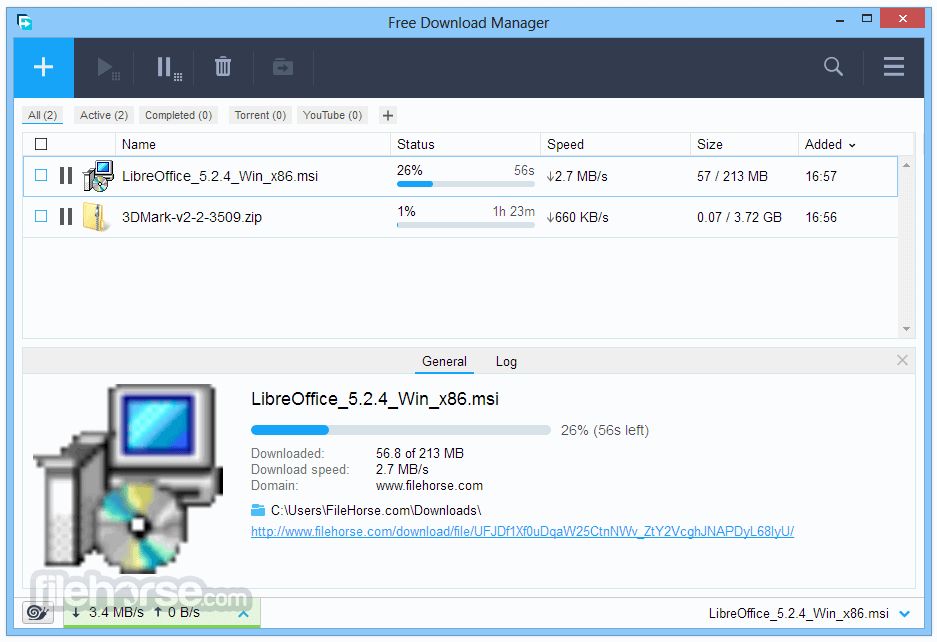937x642 pixels.
Task: Sort by the Added column with the arrow
Action: pyautogui.click(x=852, y=145)
